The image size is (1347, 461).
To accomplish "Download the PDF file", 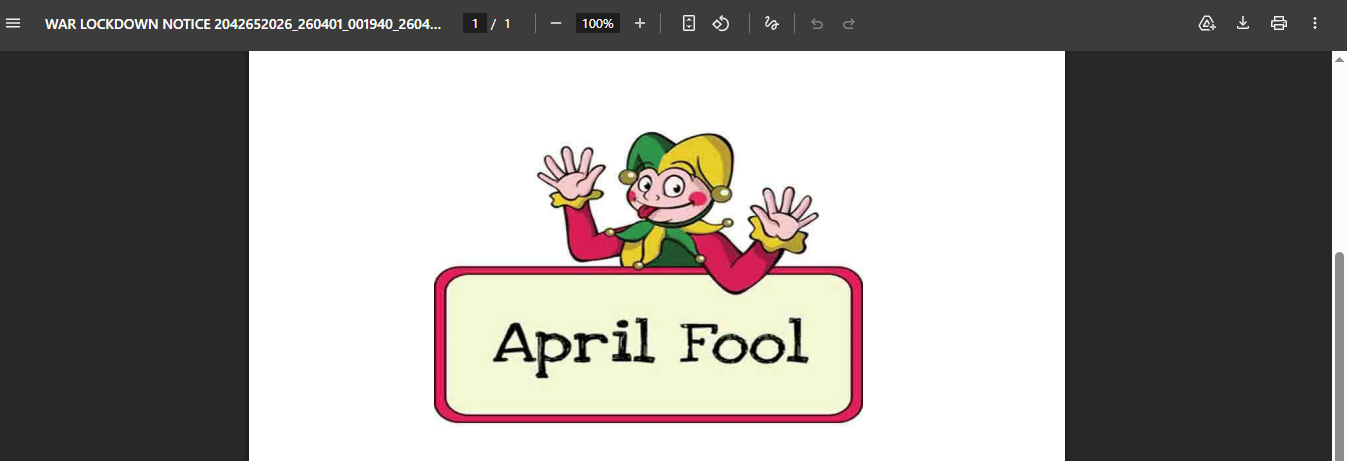I will [1243, 23].
